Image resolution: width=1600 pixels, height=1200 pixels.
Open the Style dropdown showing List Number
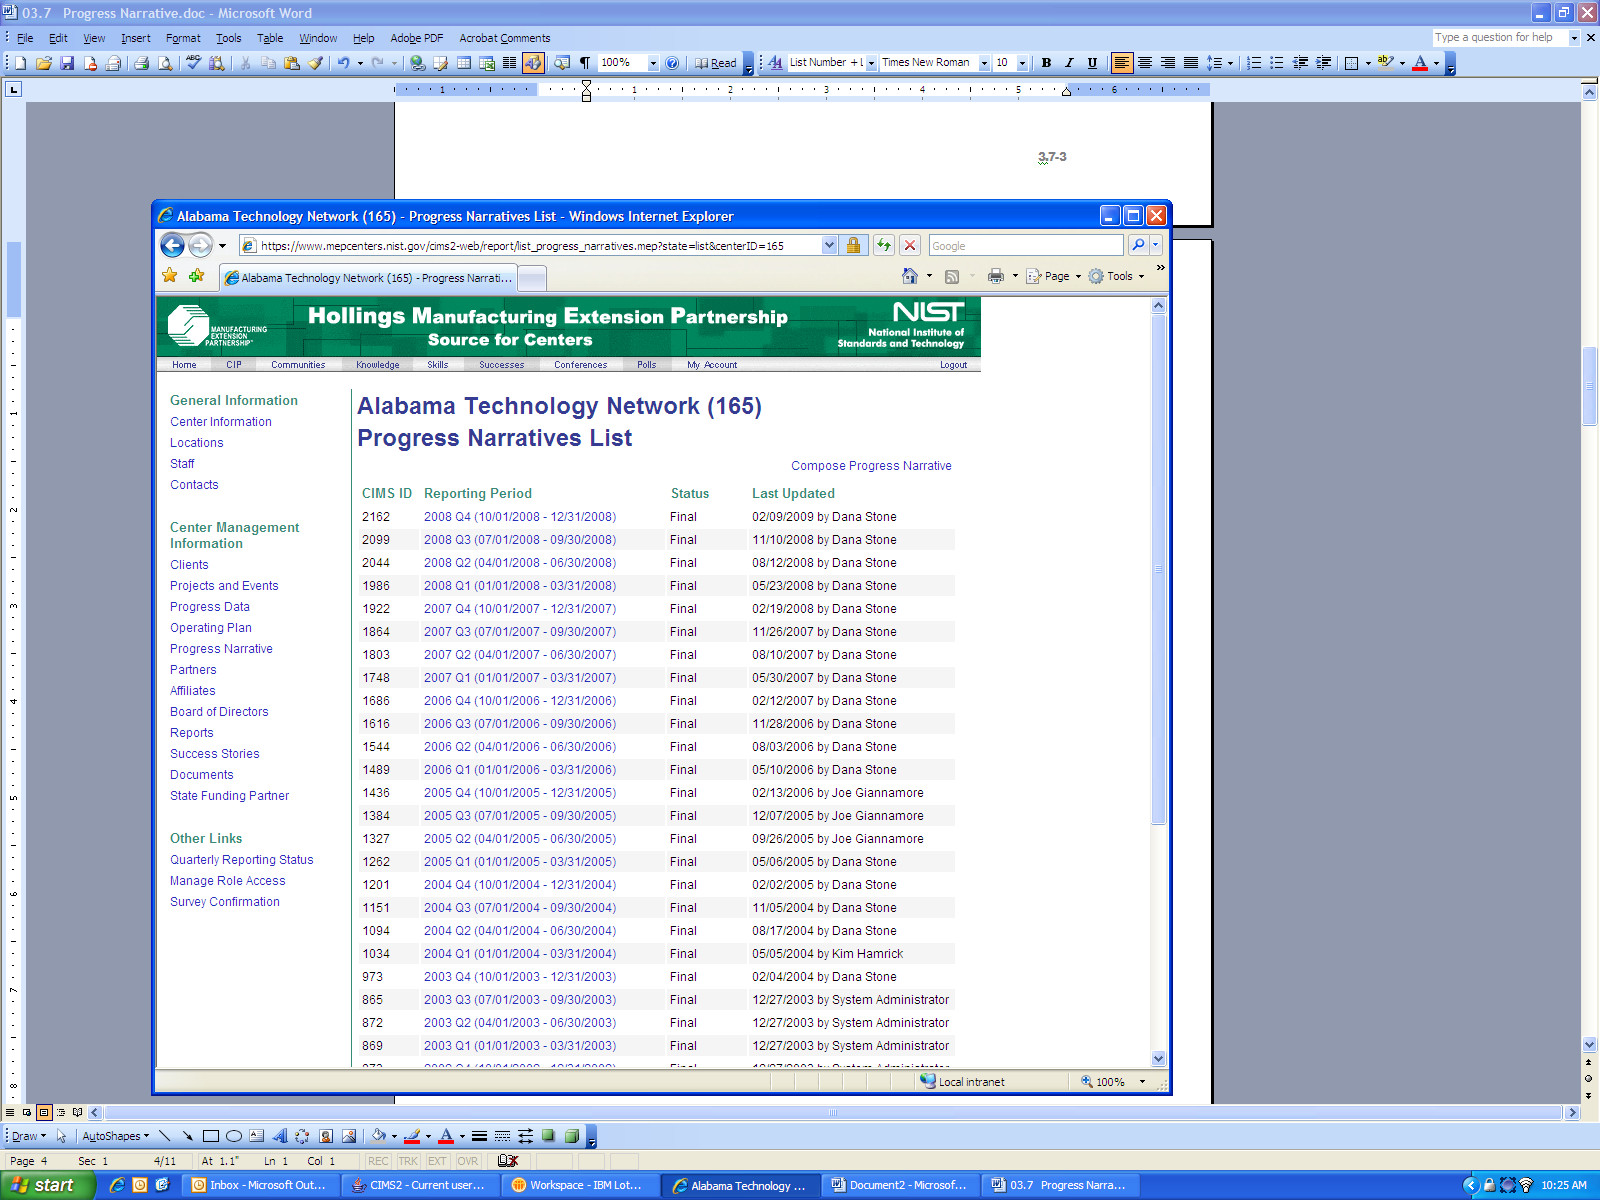click(871, 63)
